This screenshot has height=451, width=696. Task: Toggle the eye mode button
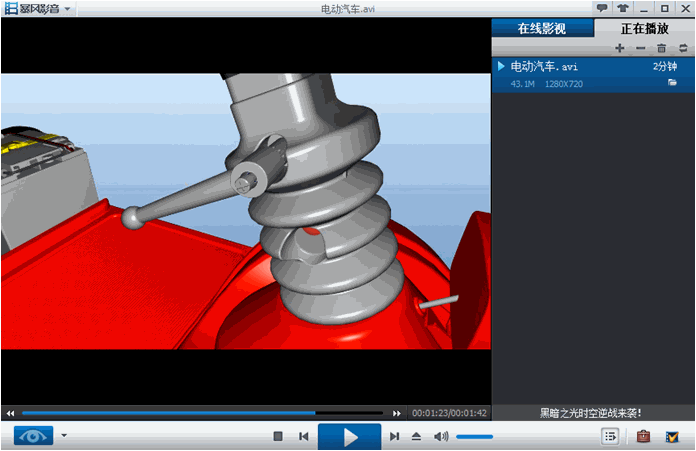33,436
